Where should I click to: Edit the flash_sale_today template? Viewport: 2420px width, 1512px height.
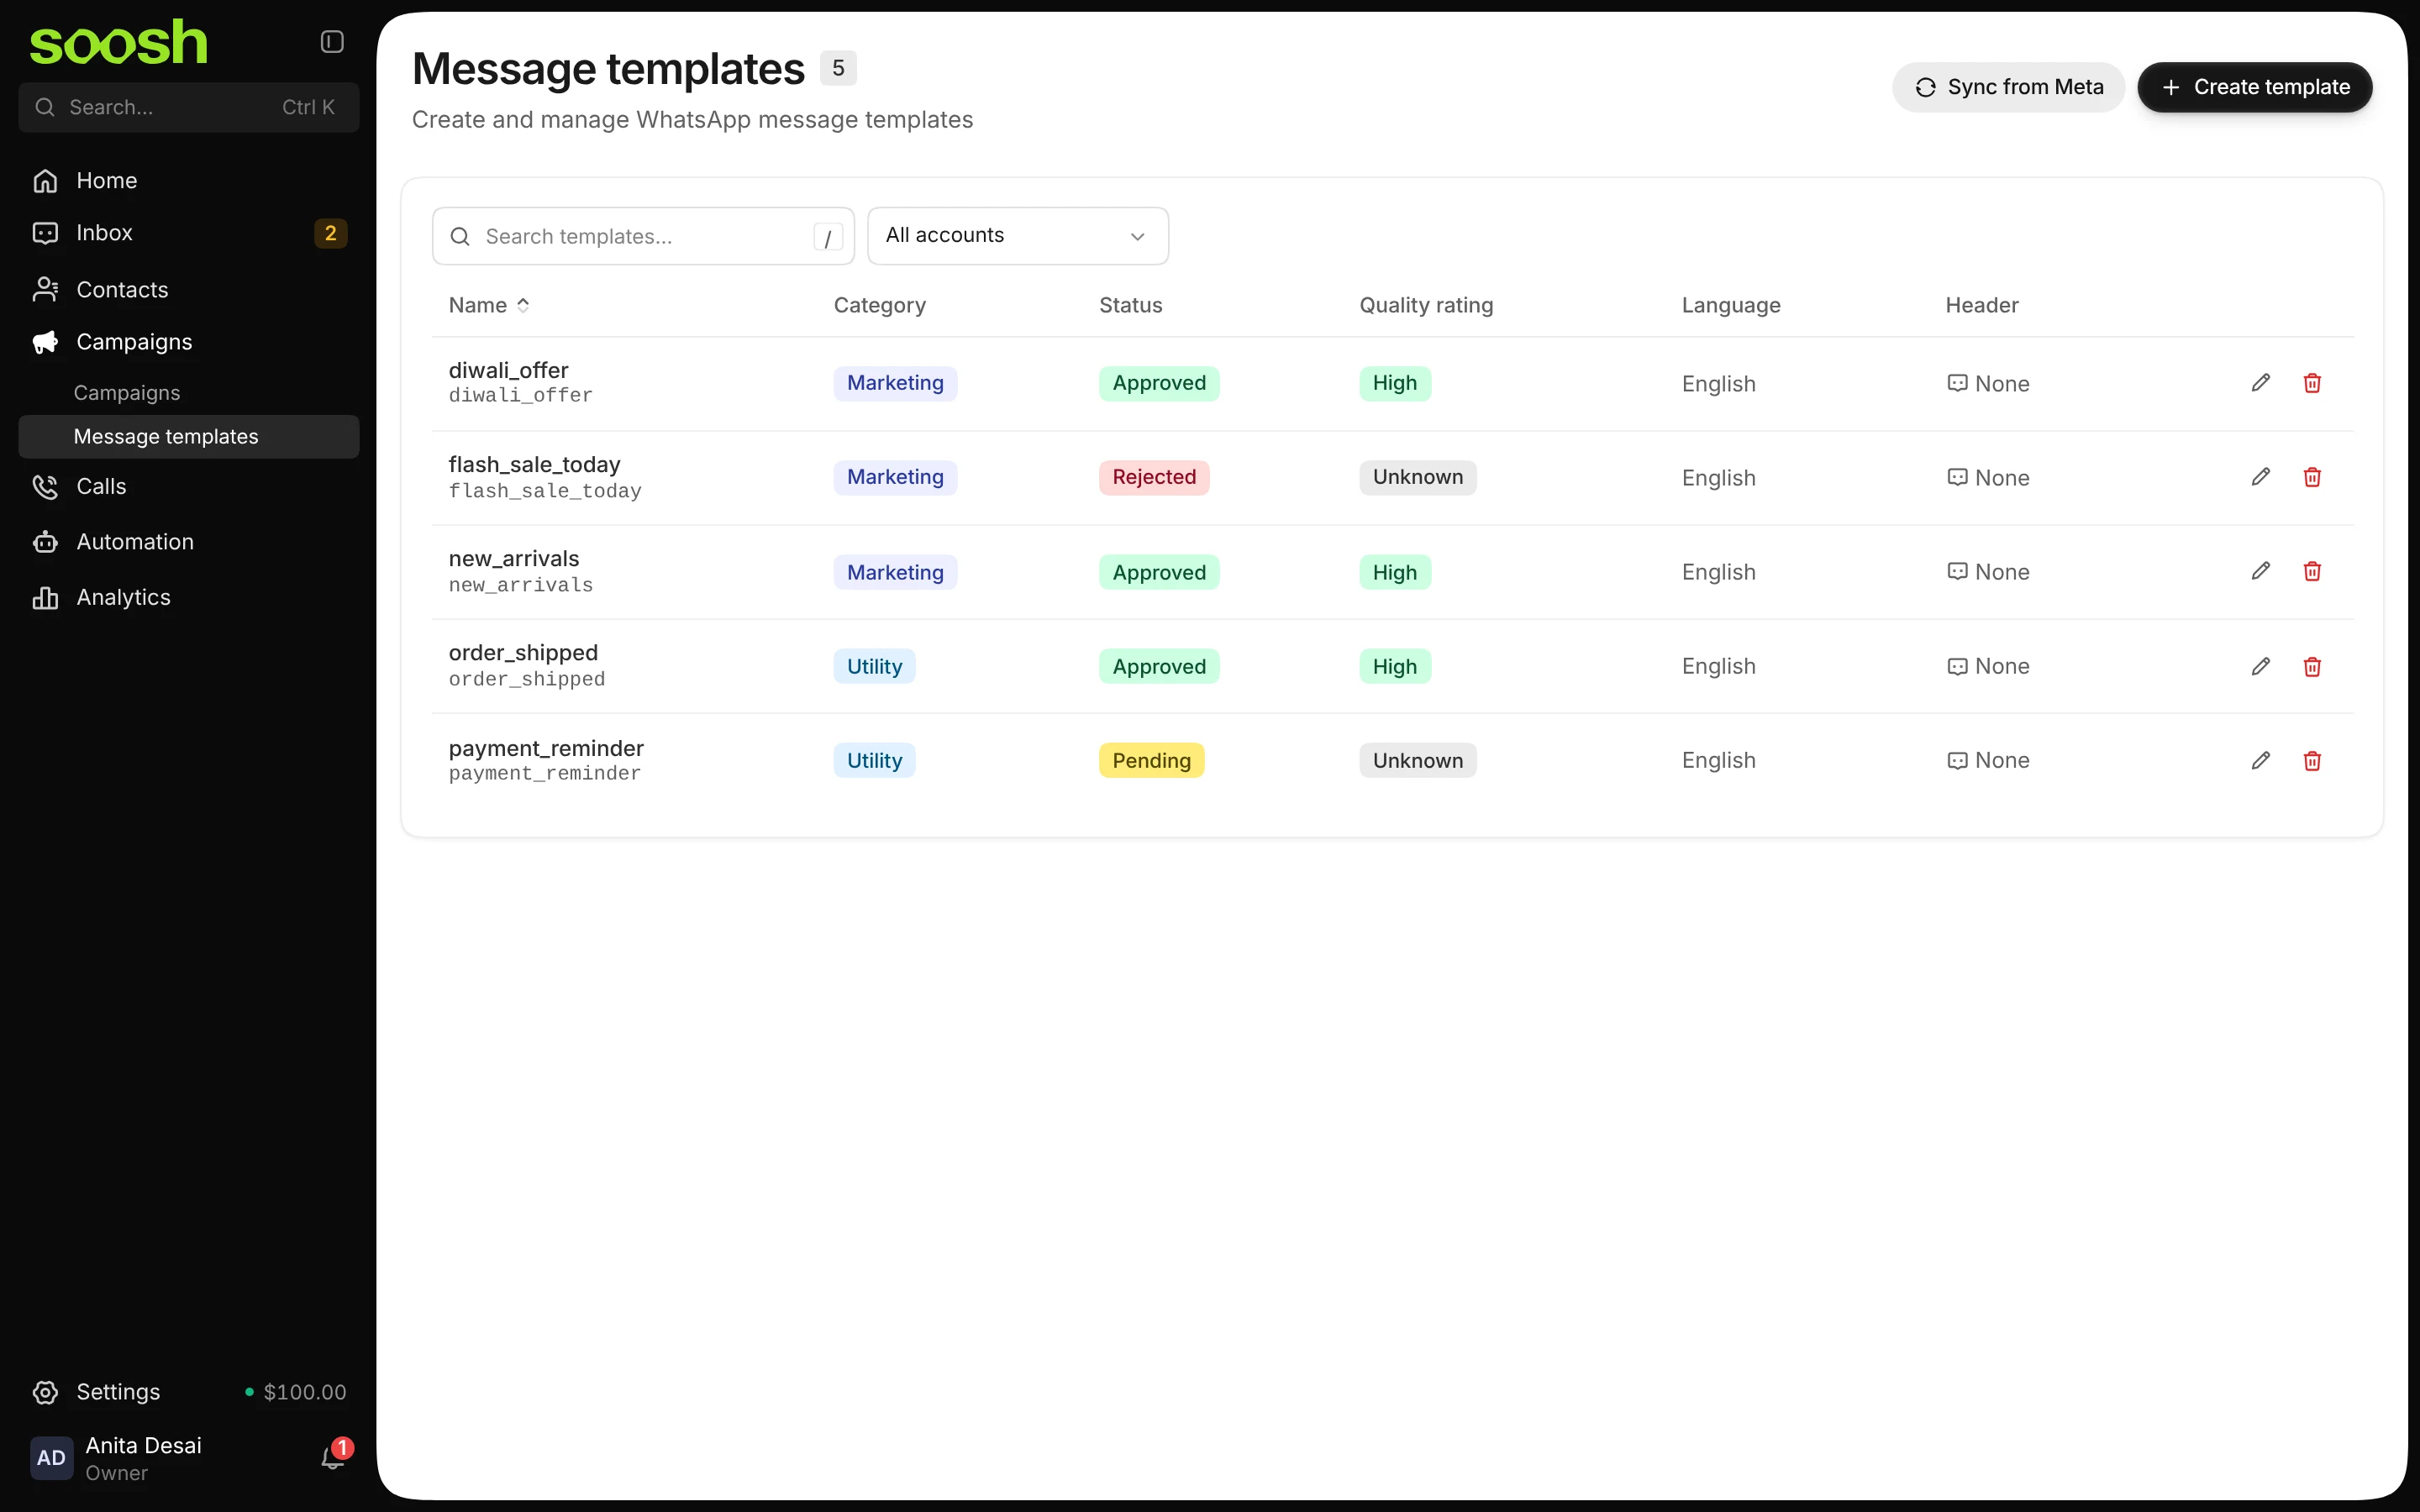2261,477
